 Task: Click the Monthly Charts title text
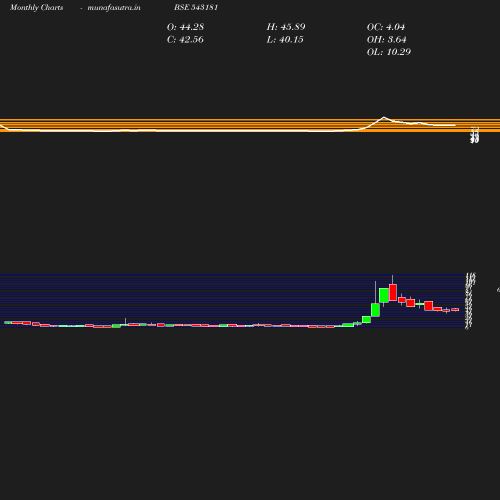pos(36,7)
